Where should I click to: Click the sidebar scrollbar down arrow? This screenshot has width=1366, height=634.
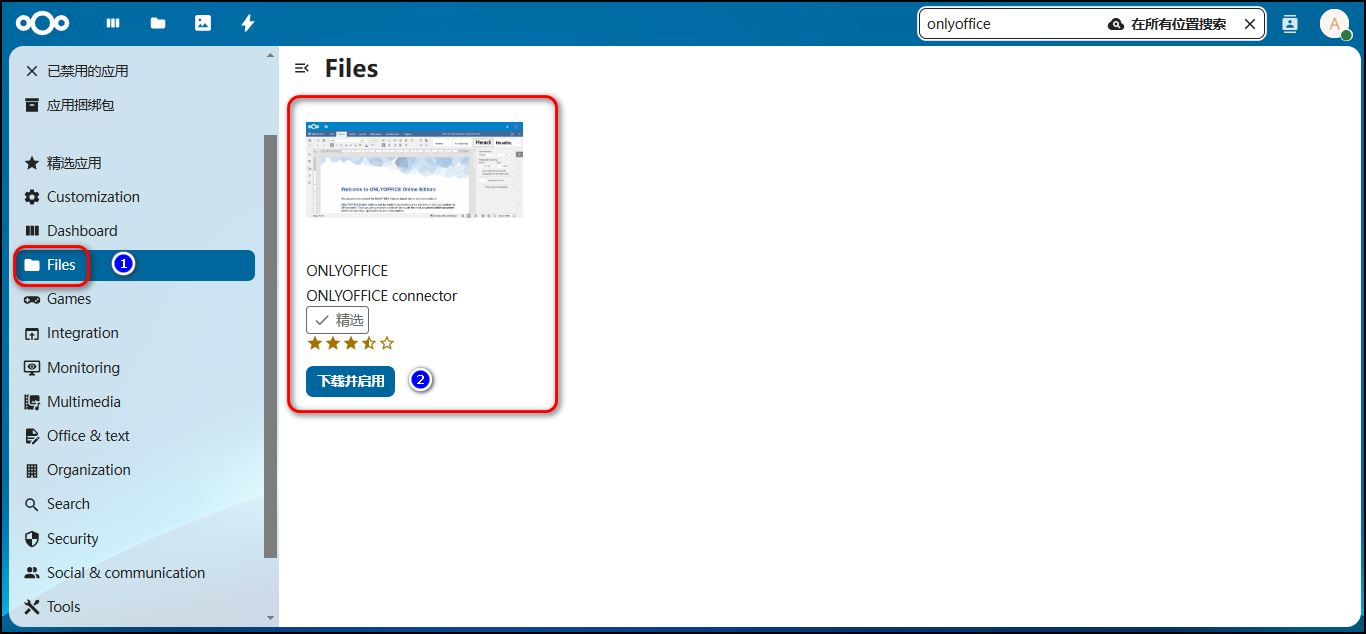pyautogui.click(x=270, y=619)
